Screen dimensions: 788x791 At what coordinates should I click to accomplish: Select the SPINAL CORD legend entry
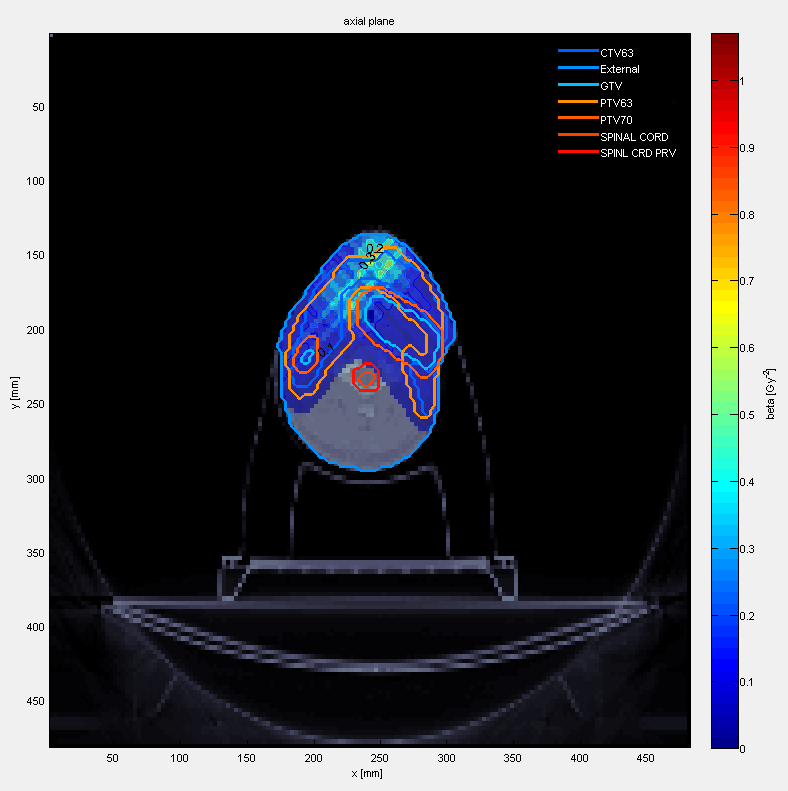pyautogui.click(x=634, y=137)
